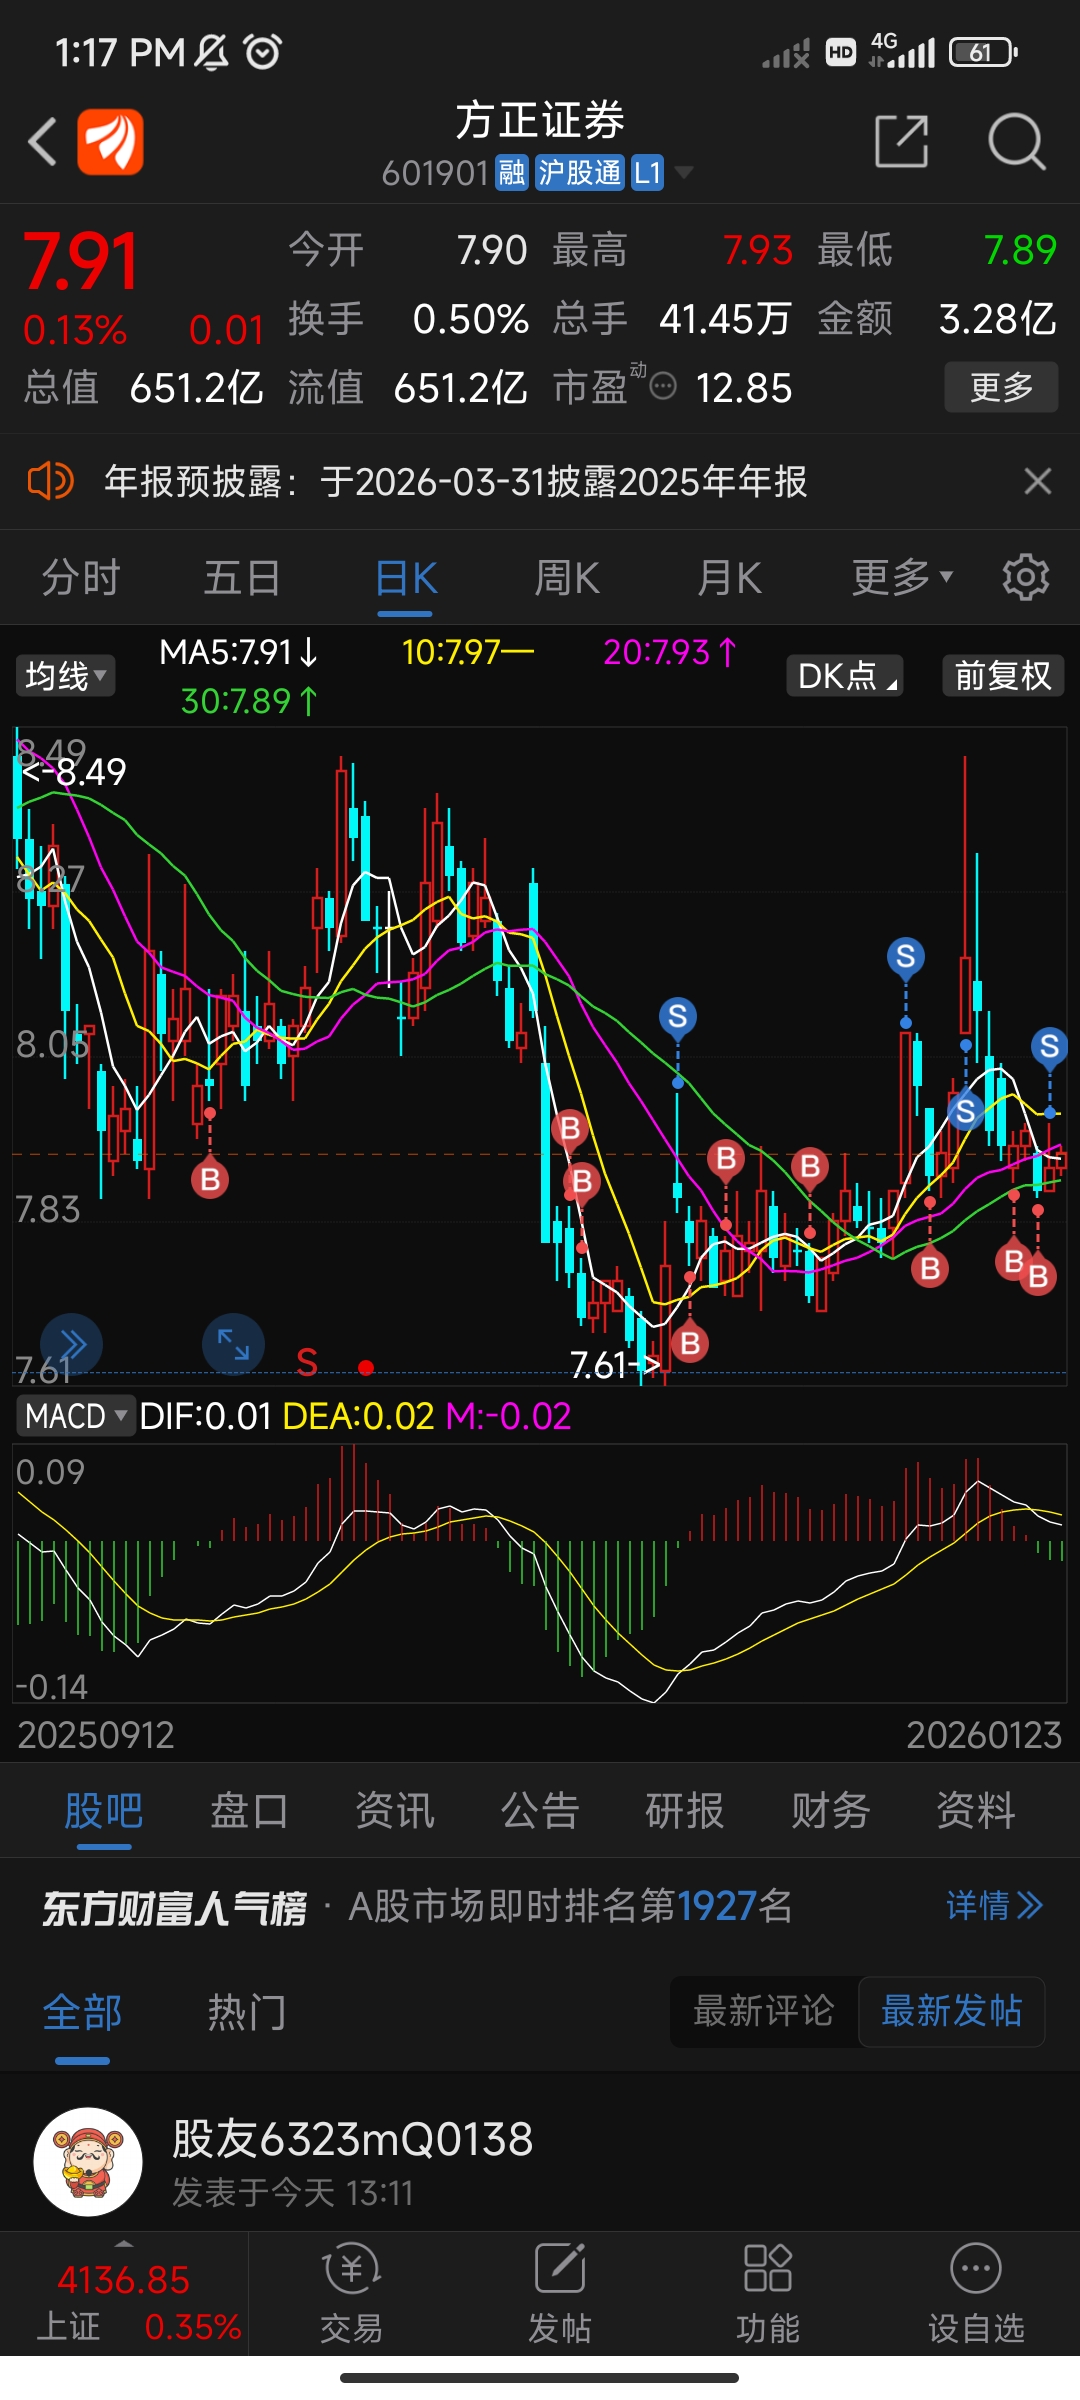Tap the back arrow icon
Screen dimensions: 1080x2400
(42, 142)
